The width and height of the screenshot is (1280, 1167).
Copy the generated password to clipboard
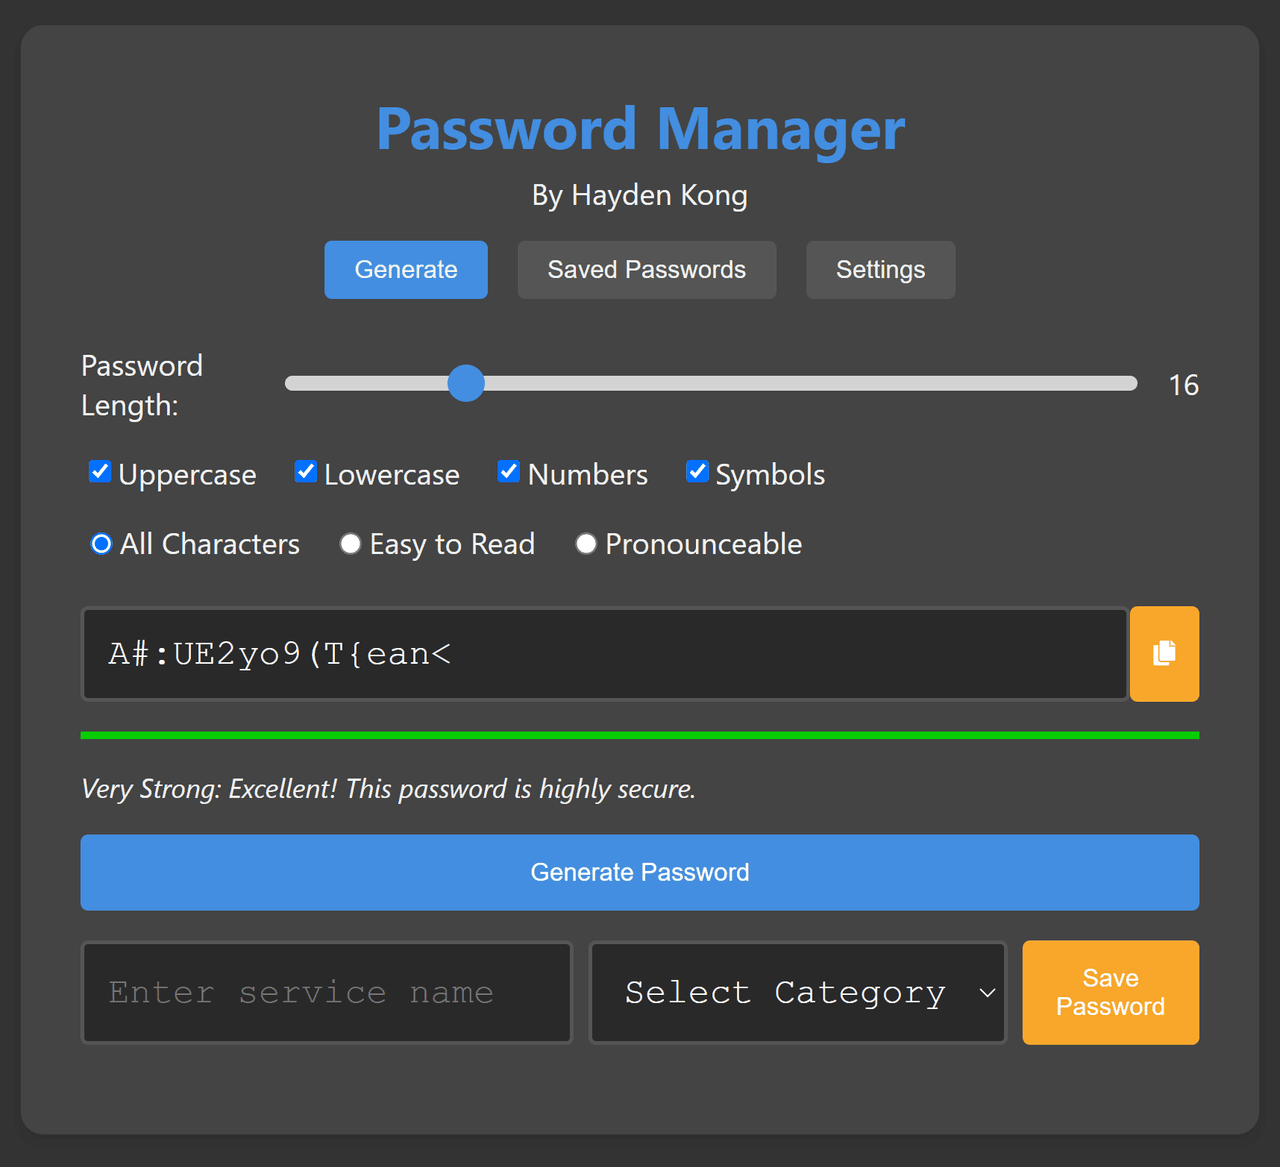pos(1164,654)
